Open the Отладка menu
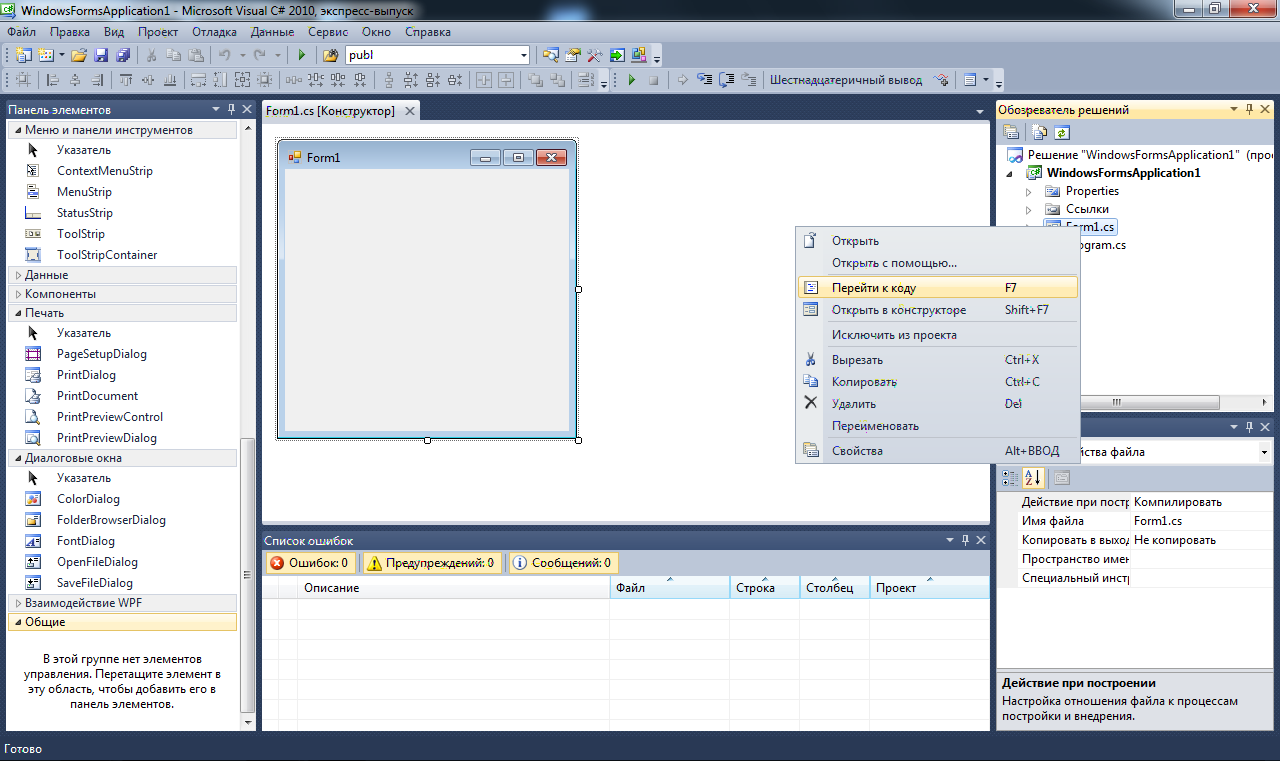Viewport: 1281px width, 761px height. pyautogui.click(x=214, y=32)
